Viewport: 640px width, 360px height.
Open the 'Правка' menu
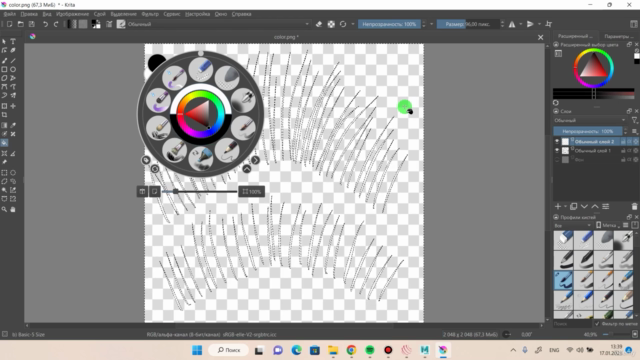click(x=29, y=14)
